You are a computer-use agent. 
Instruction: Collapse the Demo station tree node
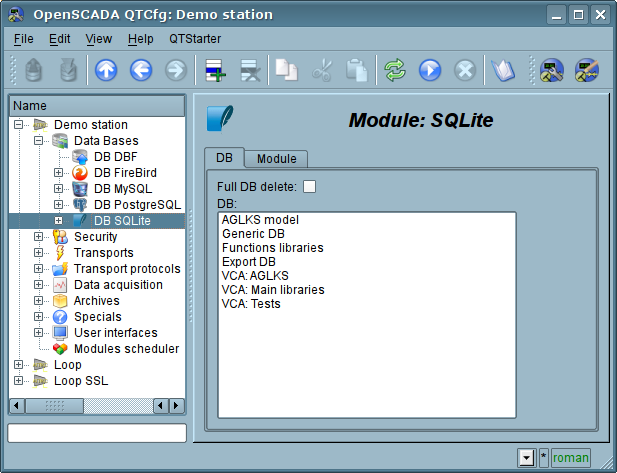tap(18, 125)
